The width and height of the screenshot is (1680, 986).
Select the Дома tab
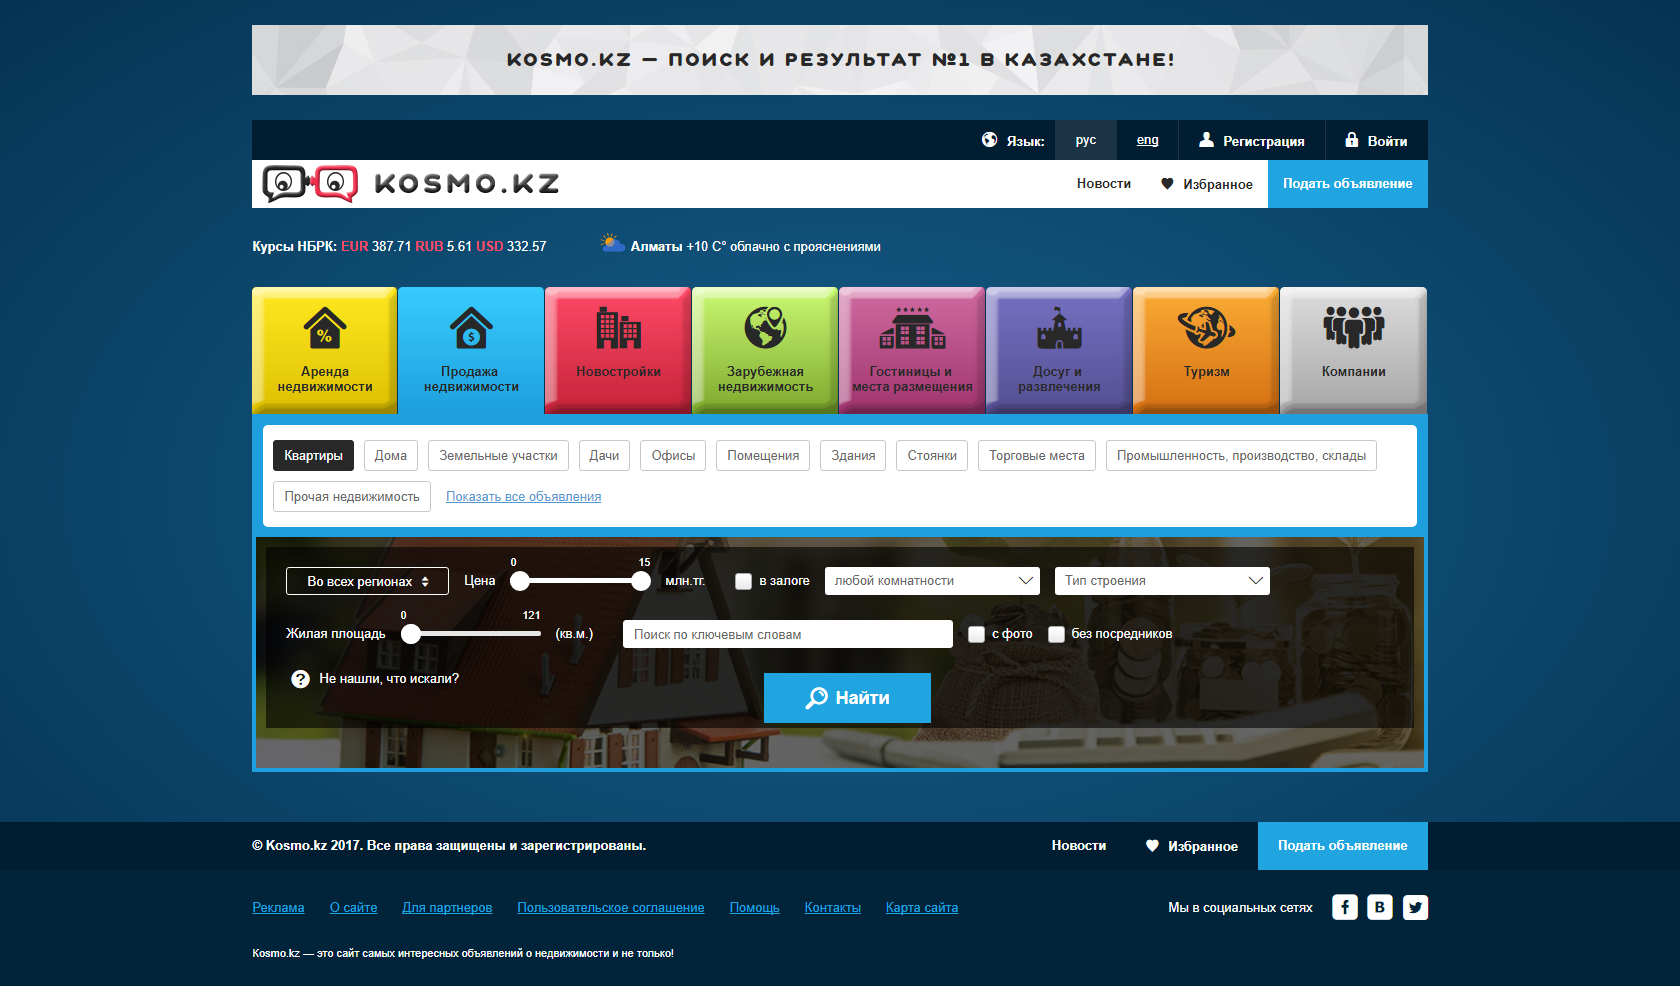coord(390,456)
